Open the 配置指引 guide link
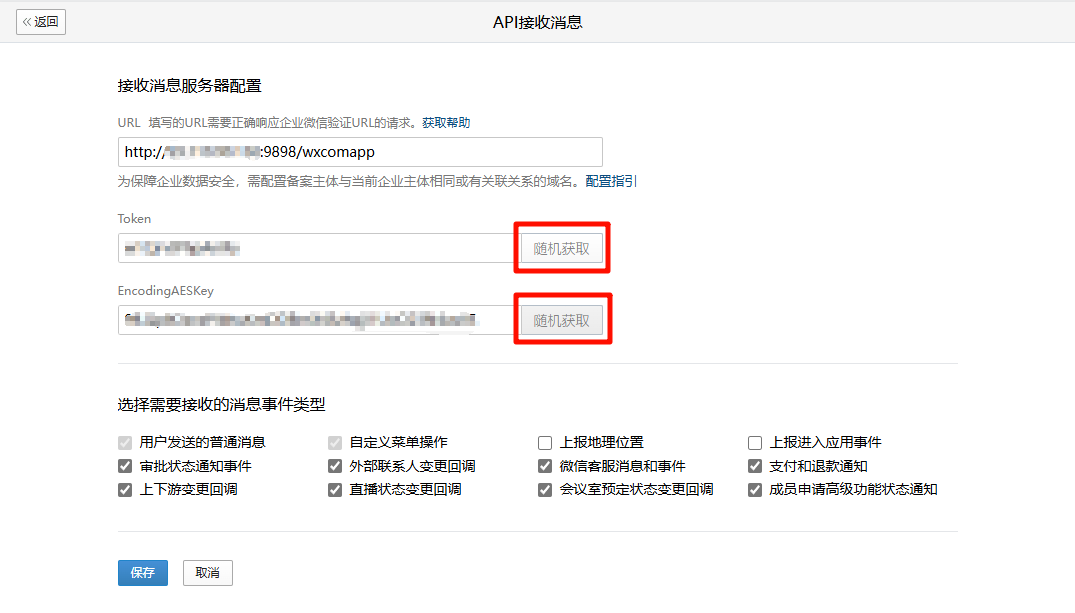 611,181
